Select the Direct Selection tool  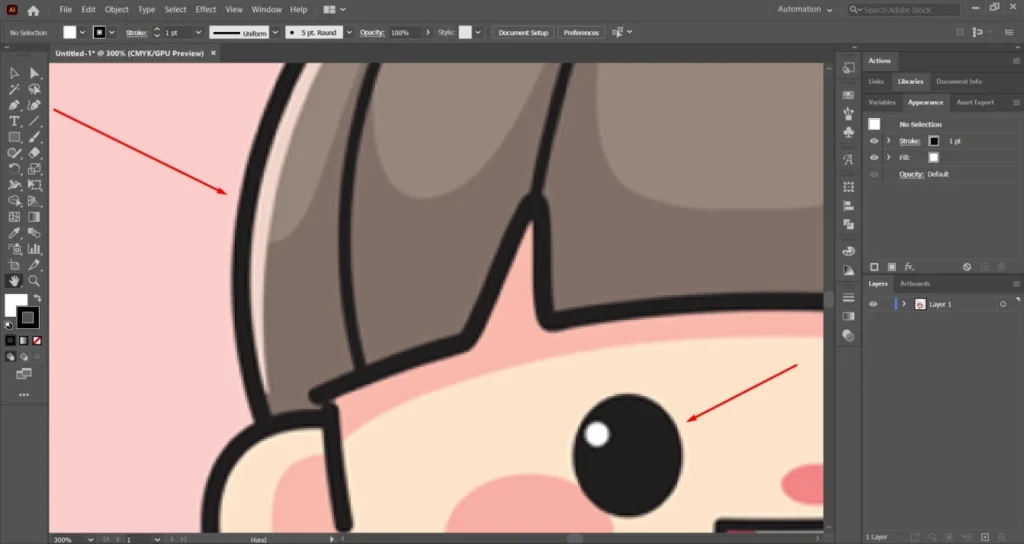pos(34,73)
